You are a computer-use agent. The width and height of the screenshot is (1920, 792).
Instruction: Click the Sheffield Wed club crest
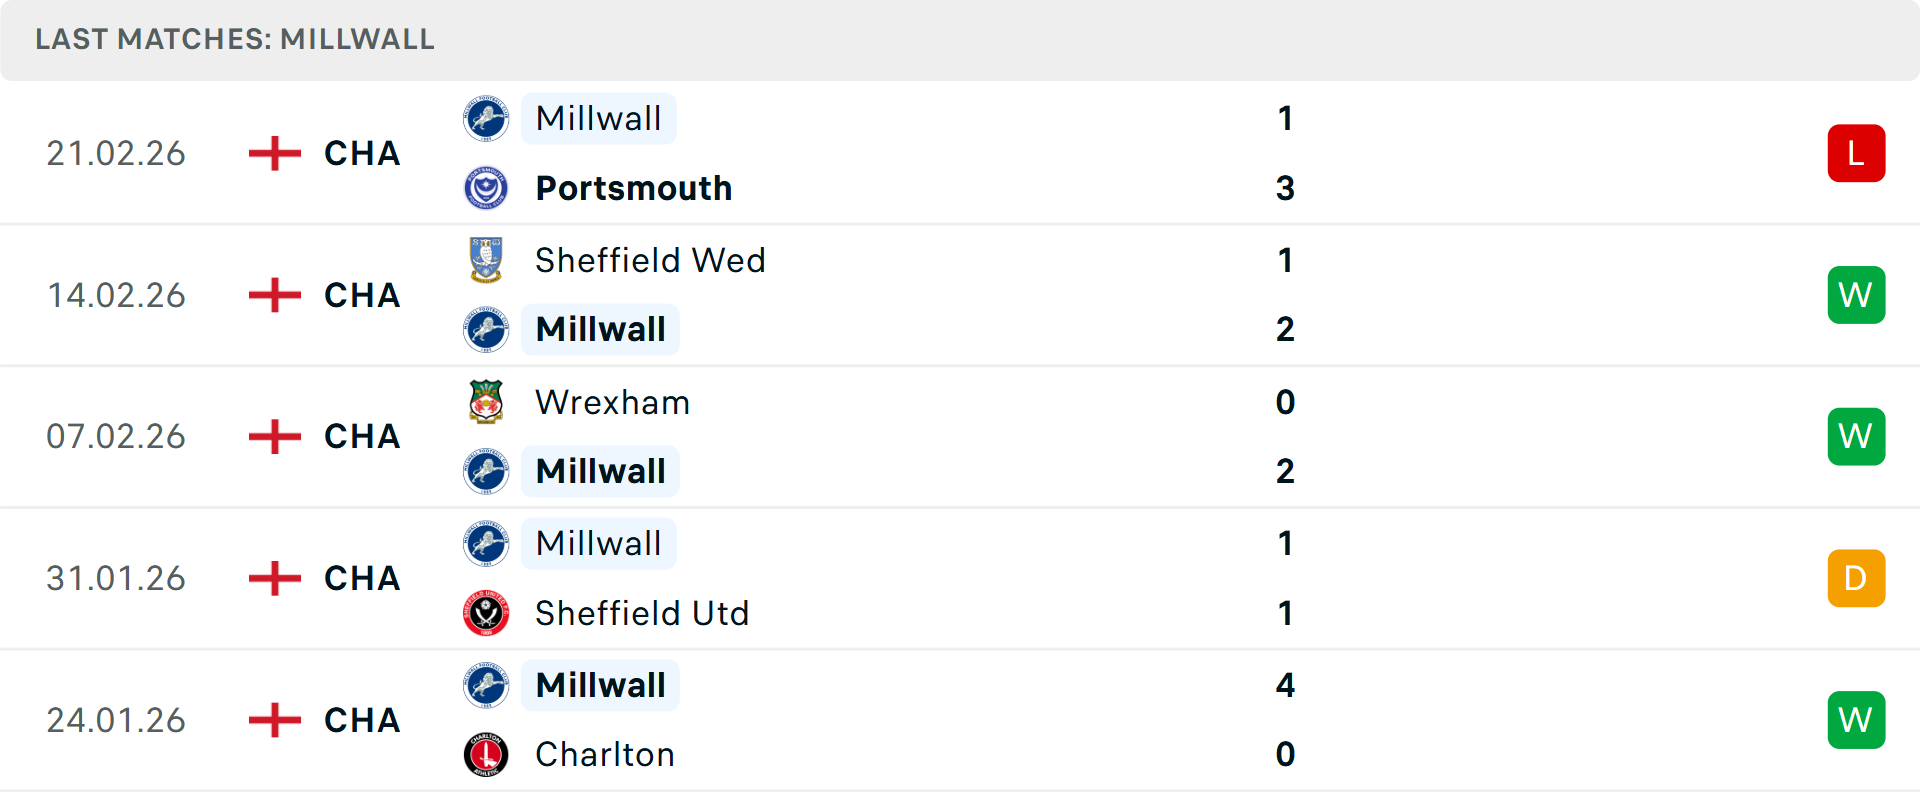tap(486, 260)
